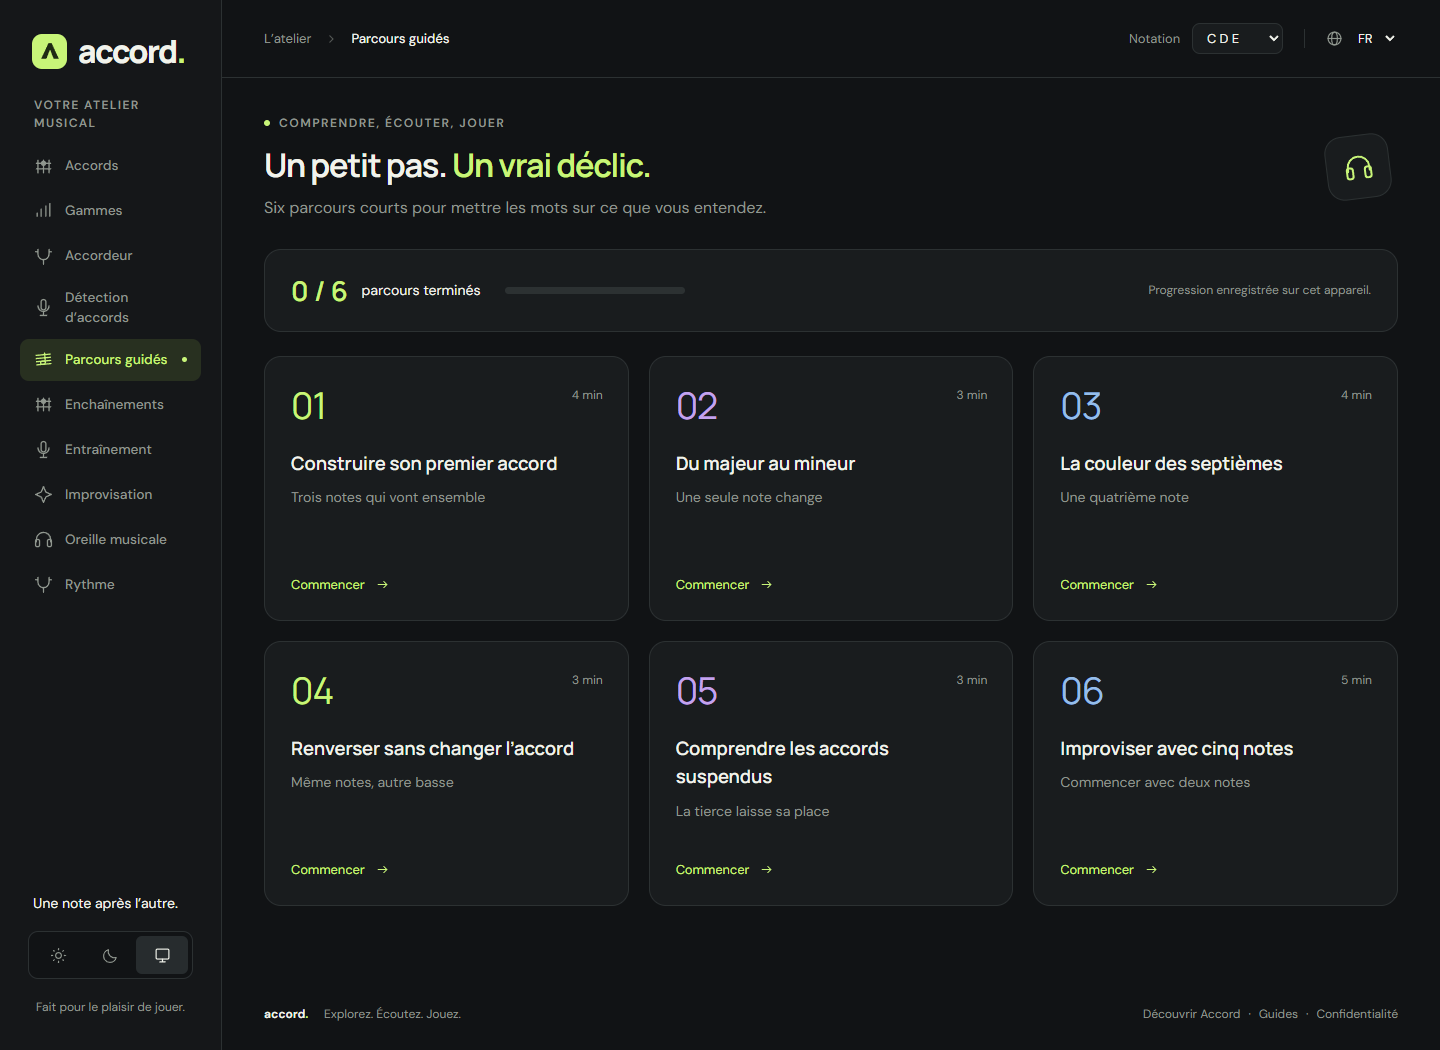Image resolution: width=1440 pixels, height=1050 pixels.
Task: Navigate to Improvisation section
Action: click(110, 495)
